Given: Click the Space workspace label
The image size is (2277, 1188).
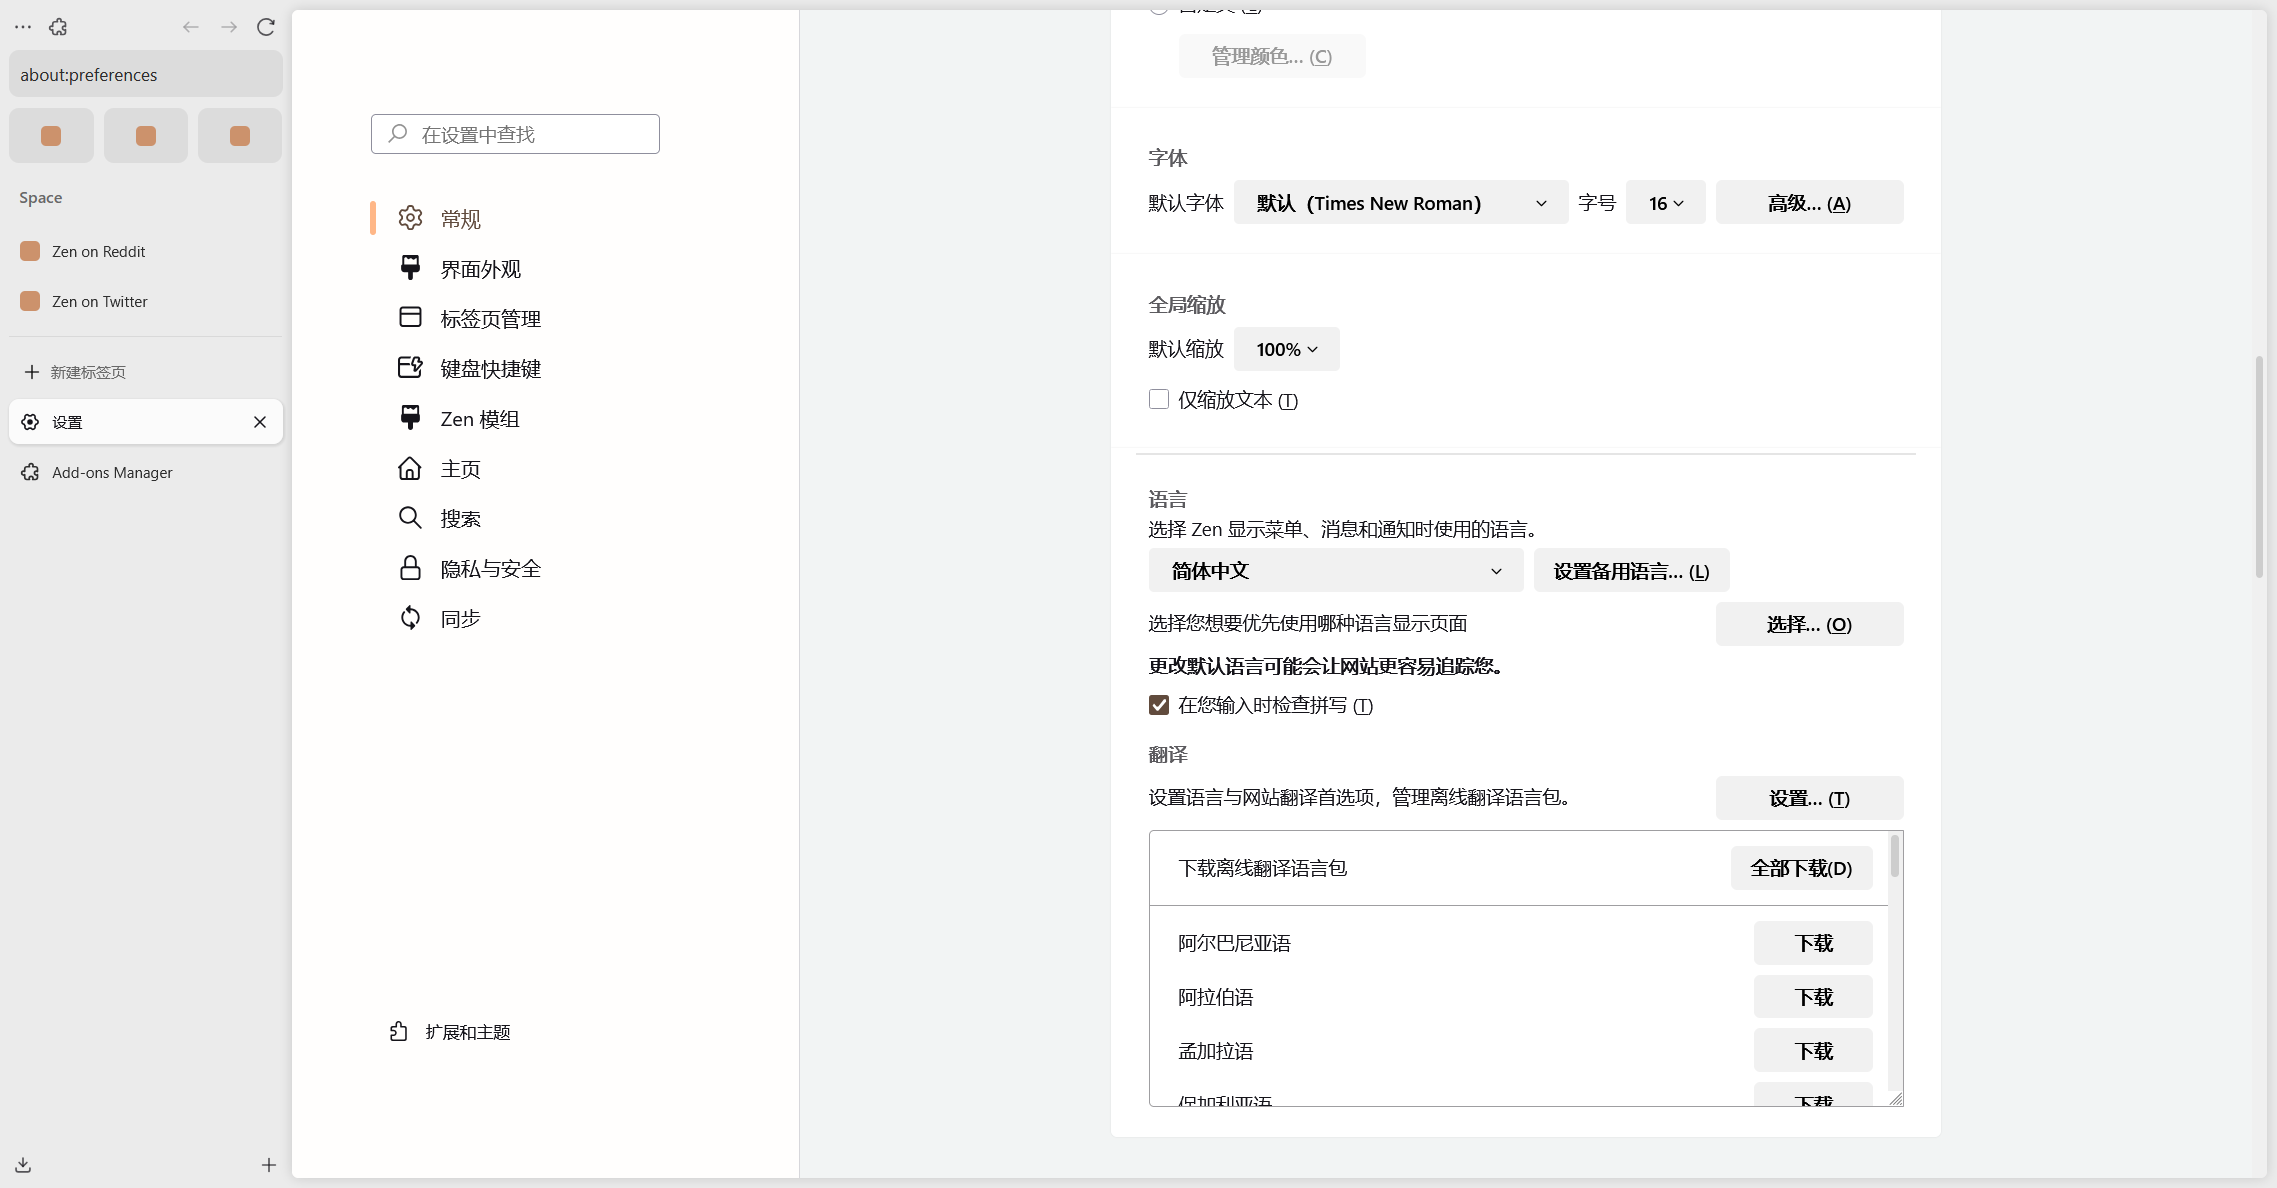Looking at the screenshot, I should pyautogui.click(x=41, y=197).
